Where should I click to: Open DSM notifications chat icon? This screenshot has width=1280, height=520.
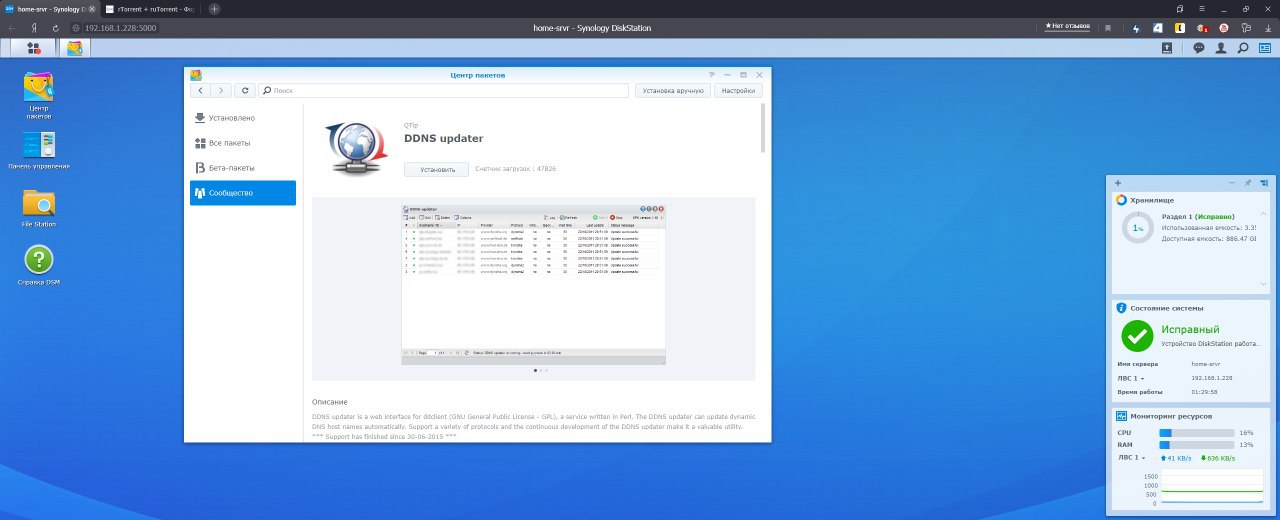pyautogui.click(x=1199, y=47)
